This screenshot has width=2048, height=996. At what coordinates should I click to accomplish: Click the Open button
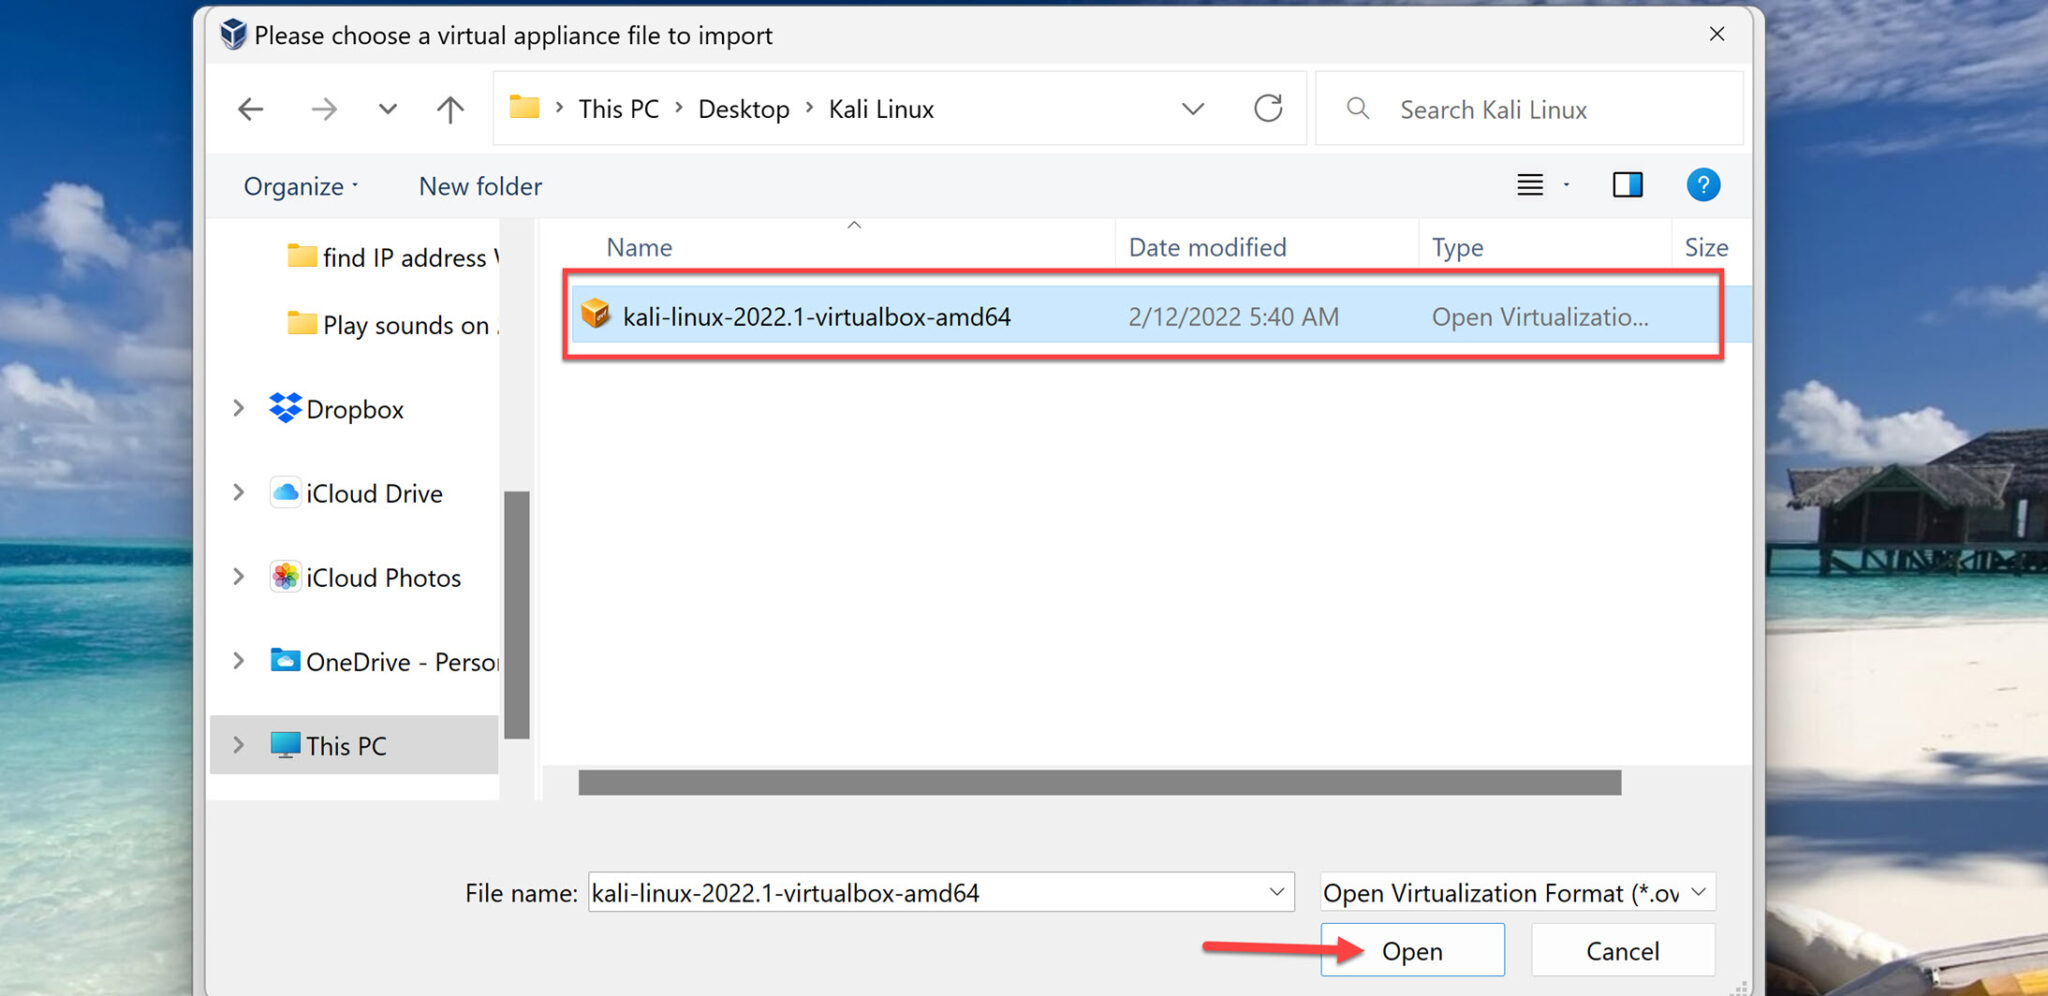(x=1412, y=950)
